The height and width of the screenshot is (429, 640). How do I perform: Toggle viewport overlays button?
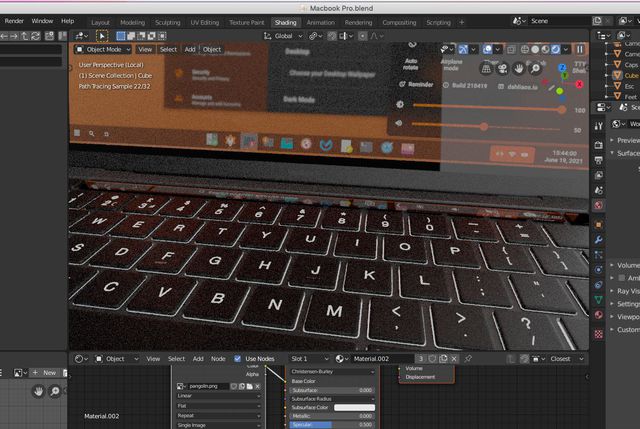[x=487, y=49]
